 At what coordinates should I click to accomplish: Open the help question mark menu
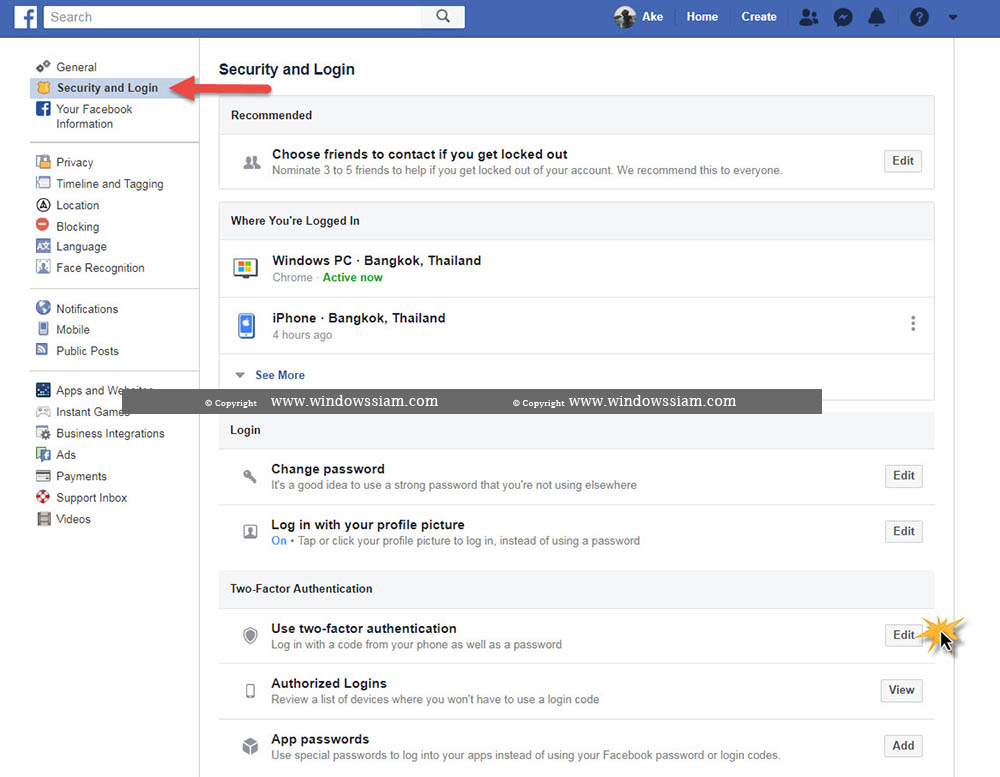click(x=918, y=17)
